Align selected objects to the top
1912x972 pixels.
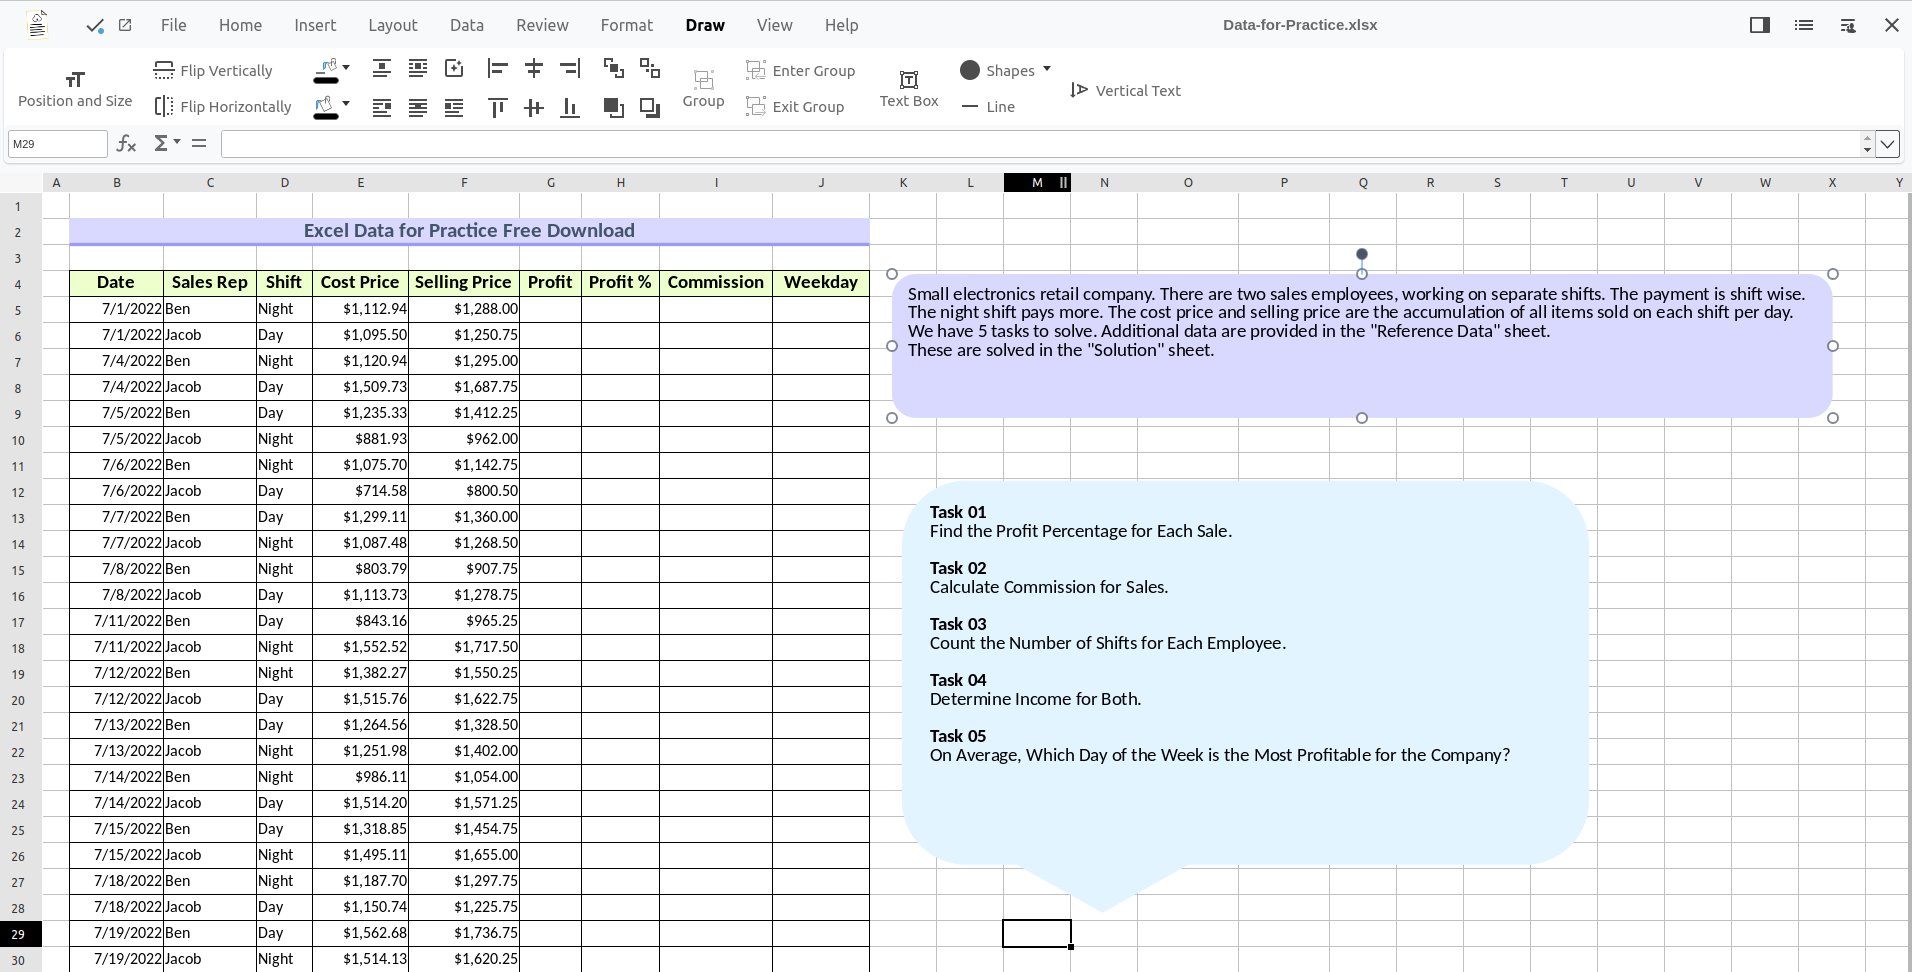point(497,107)
